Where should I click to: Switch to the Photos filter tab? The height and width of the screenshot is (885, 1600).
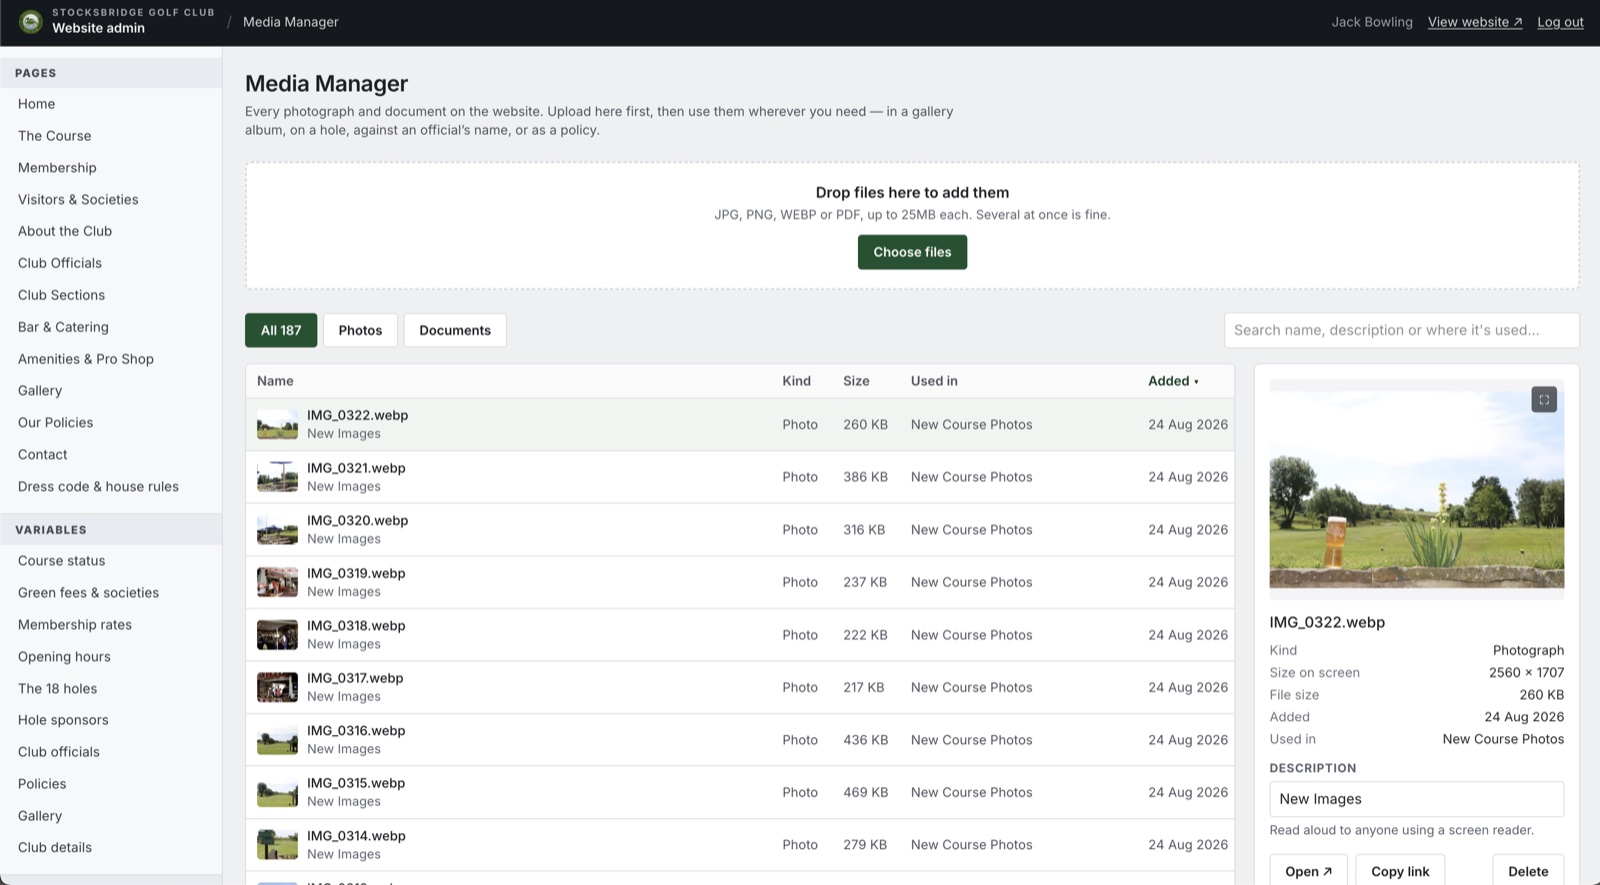(x=360, y=330)
